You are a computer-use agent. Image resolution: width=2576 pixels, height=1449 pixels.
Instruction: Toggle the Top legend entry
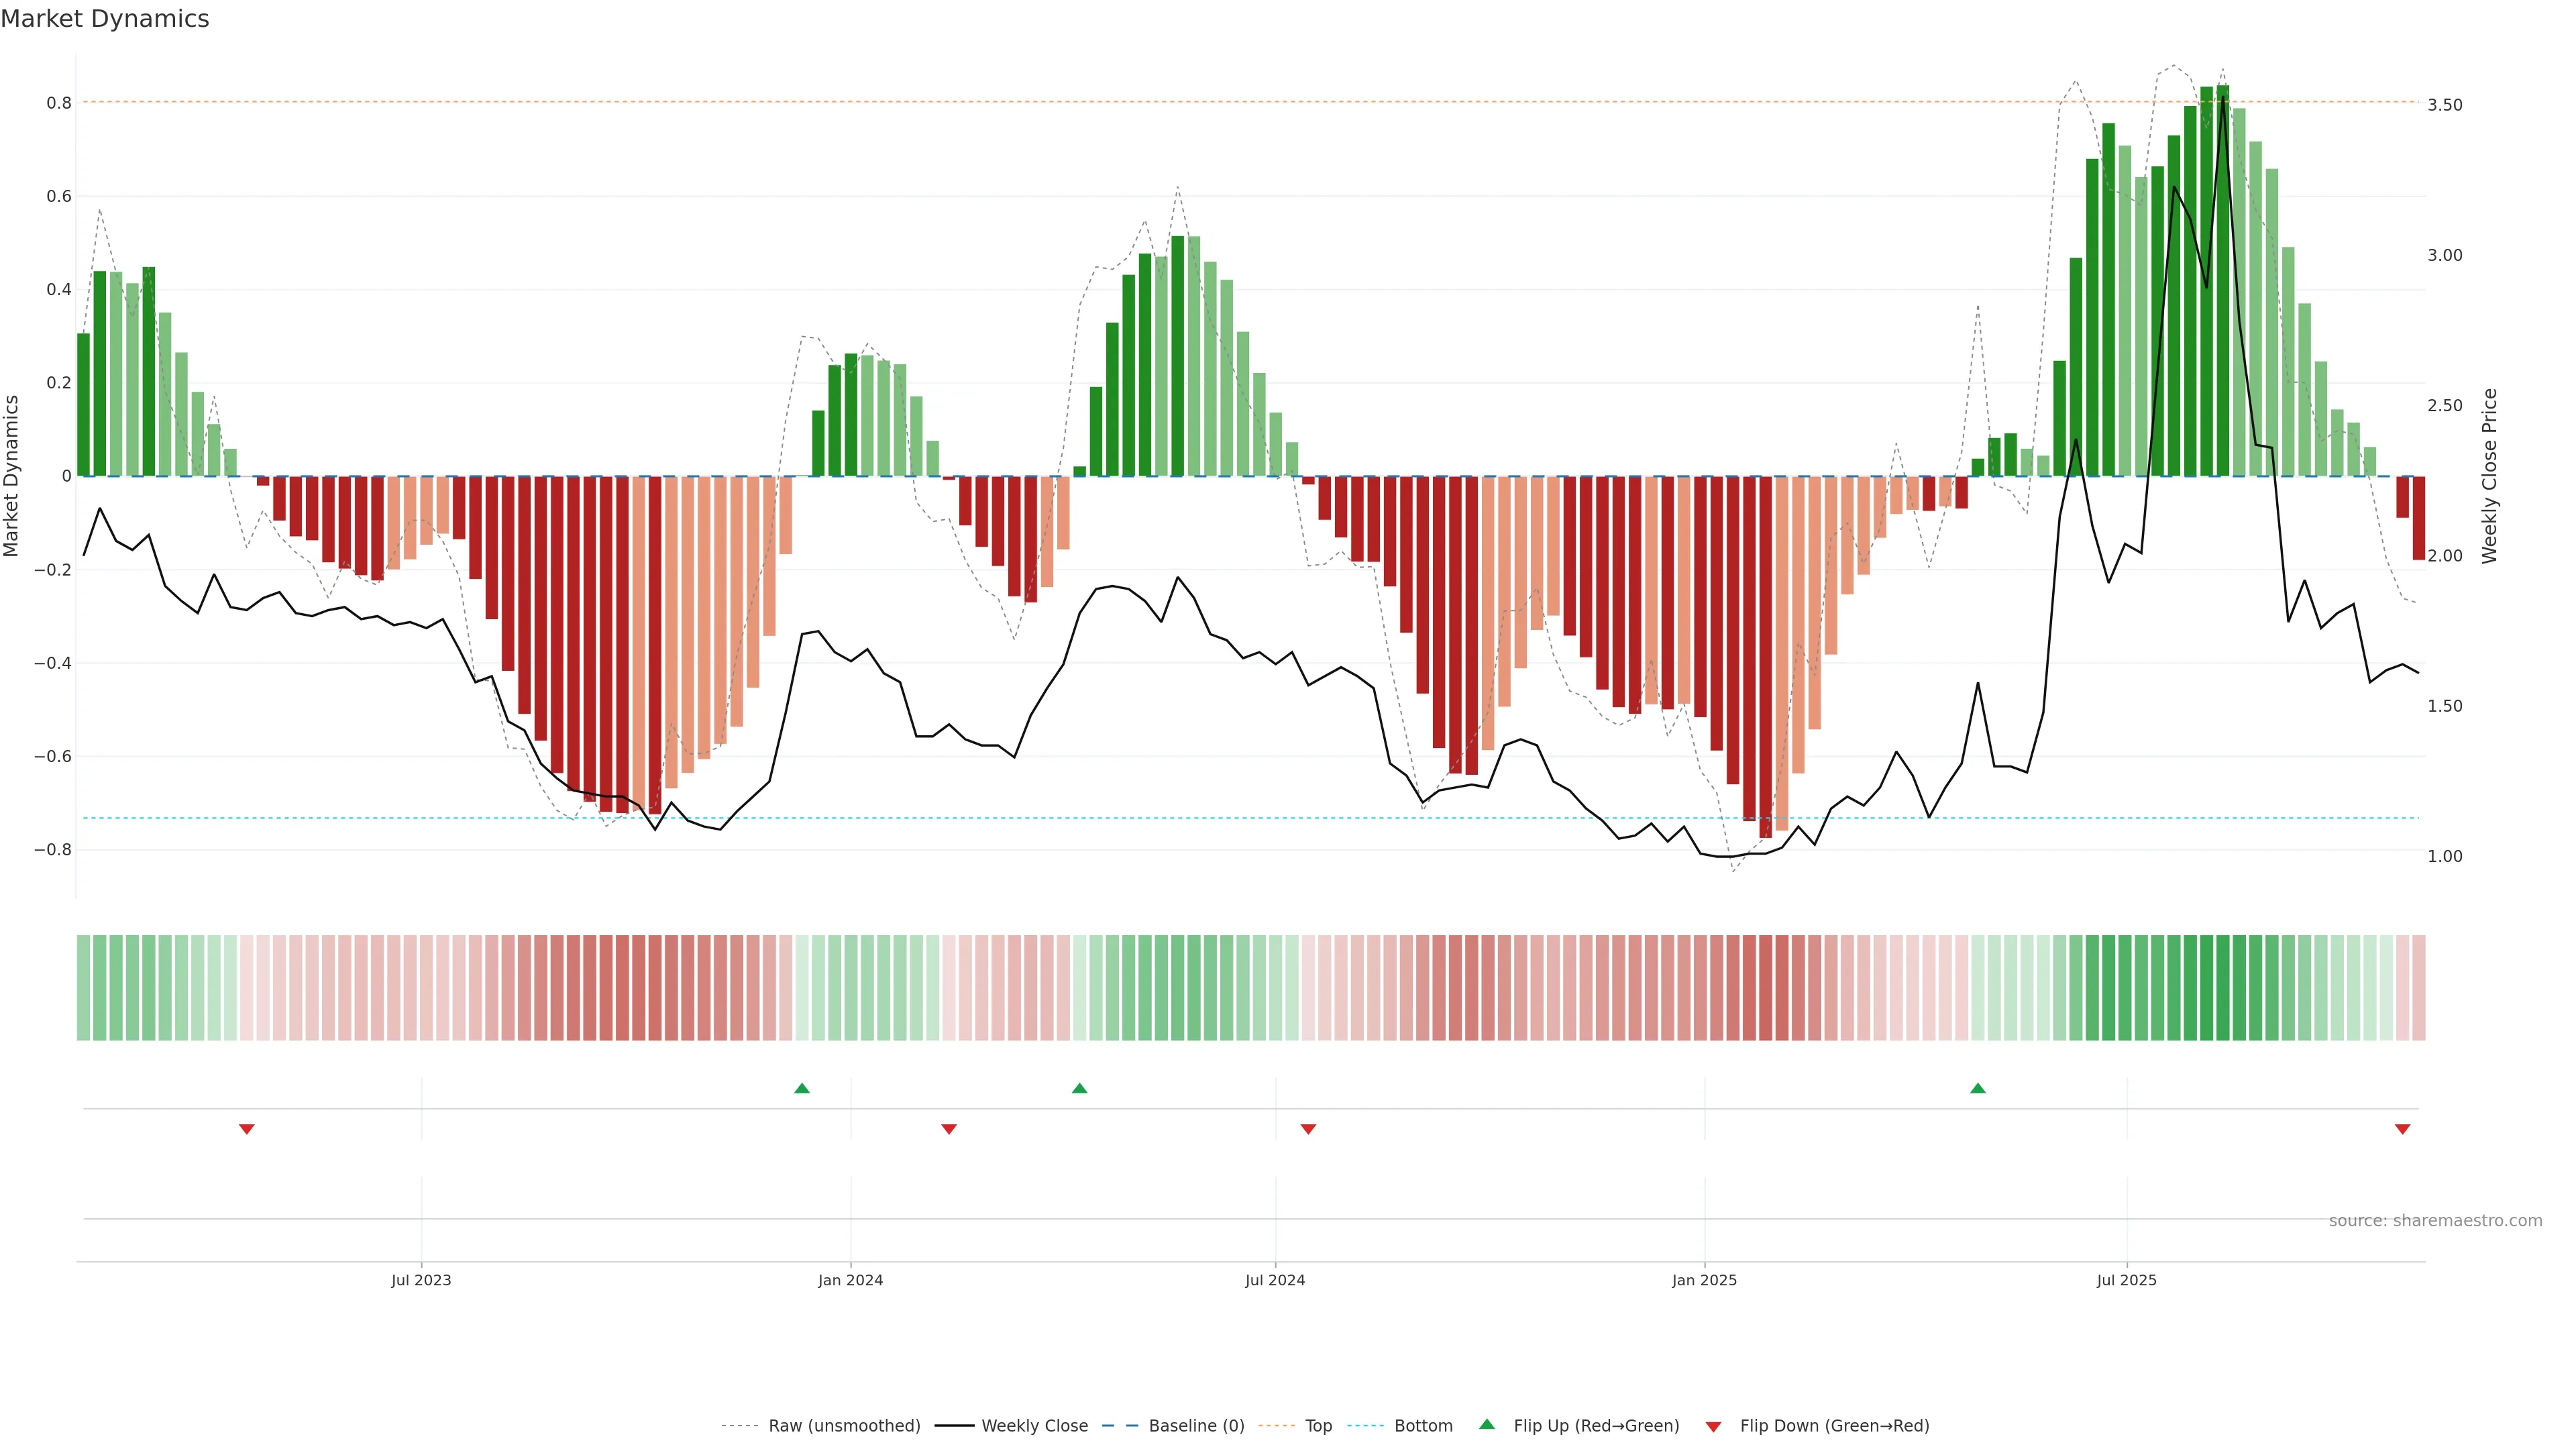(x=1318, y=1425)
